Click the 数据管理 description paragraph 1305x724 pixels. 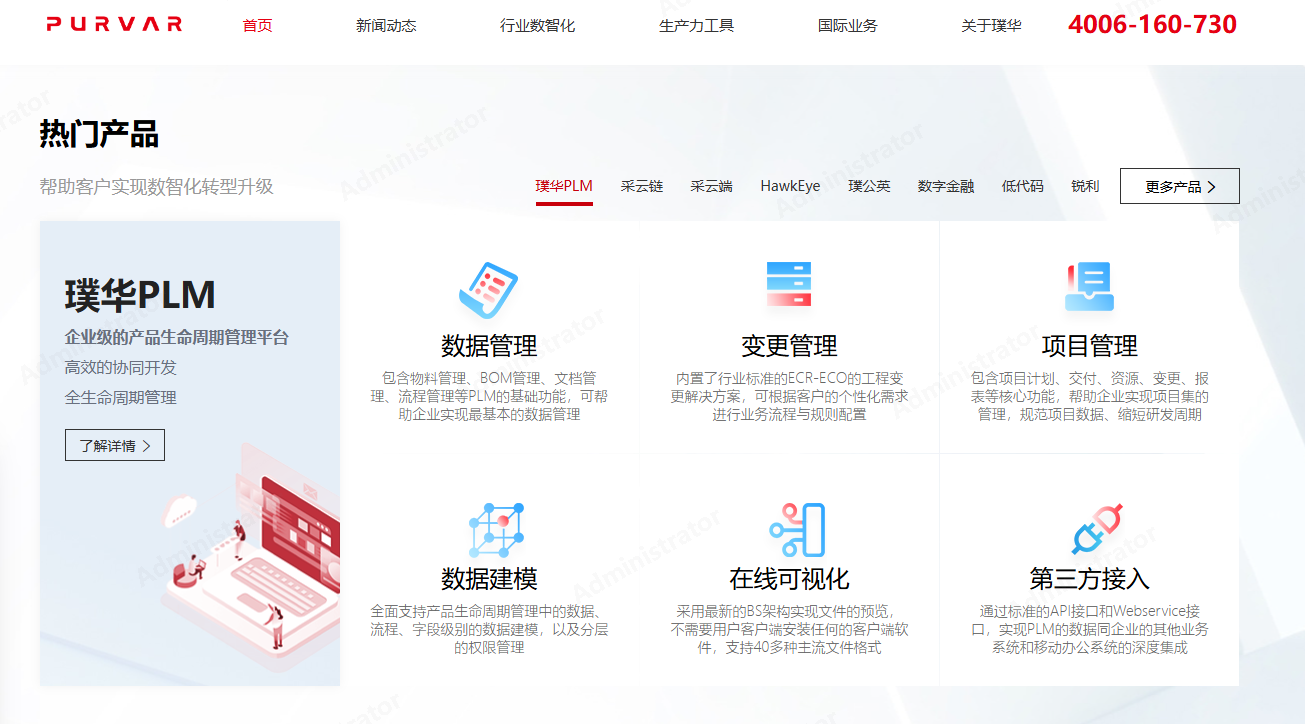pyautogui.click(x=489, y=396)
